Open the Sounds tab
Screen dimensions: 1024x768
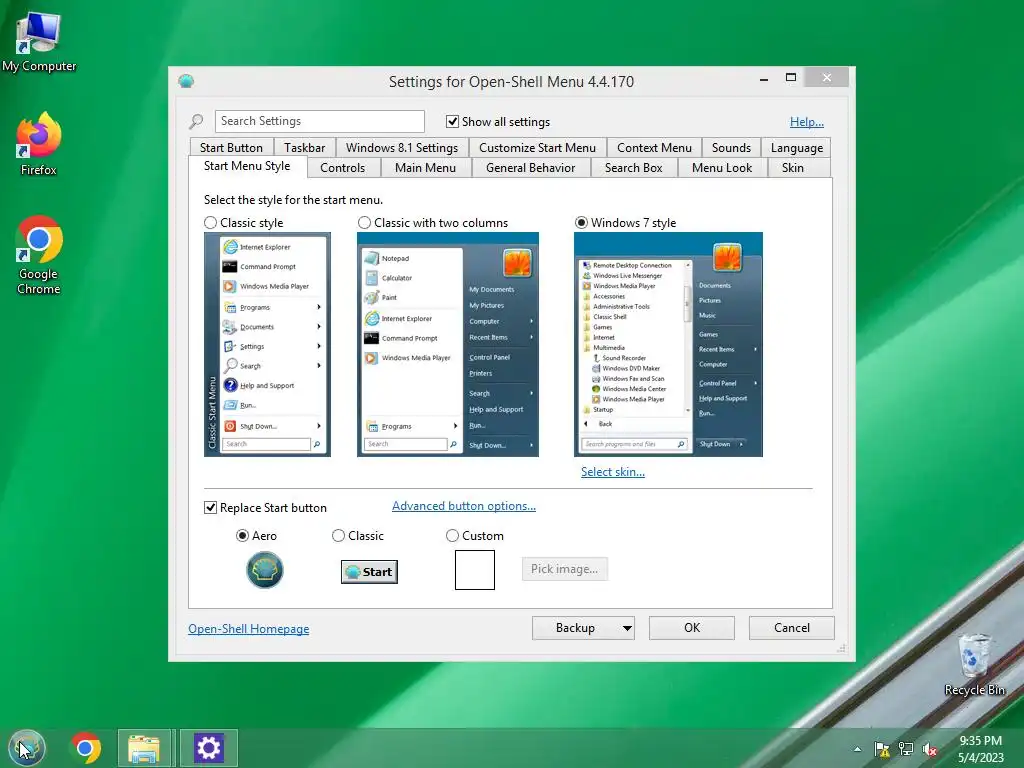731,148
